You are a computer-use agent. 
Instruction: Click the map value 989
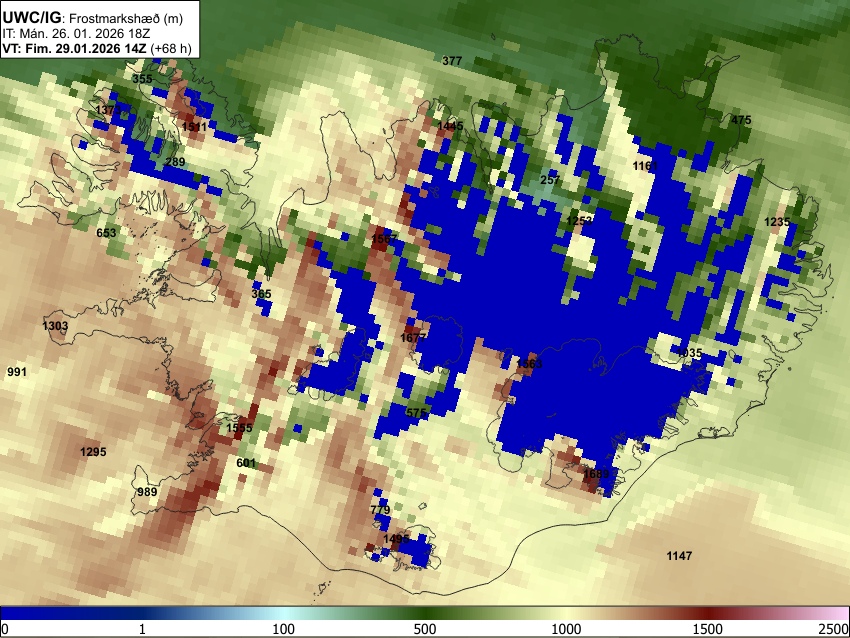[x=147, y=492]
